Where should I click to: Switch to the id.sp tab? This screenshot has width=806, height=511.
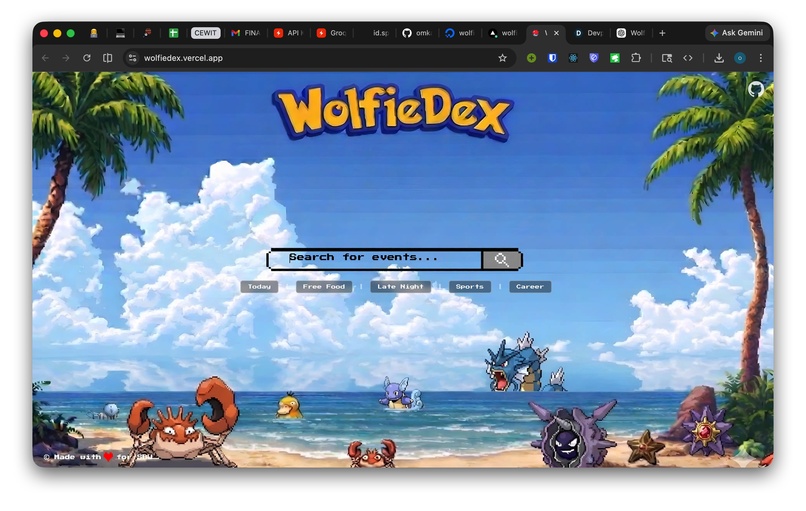(374, 33)
